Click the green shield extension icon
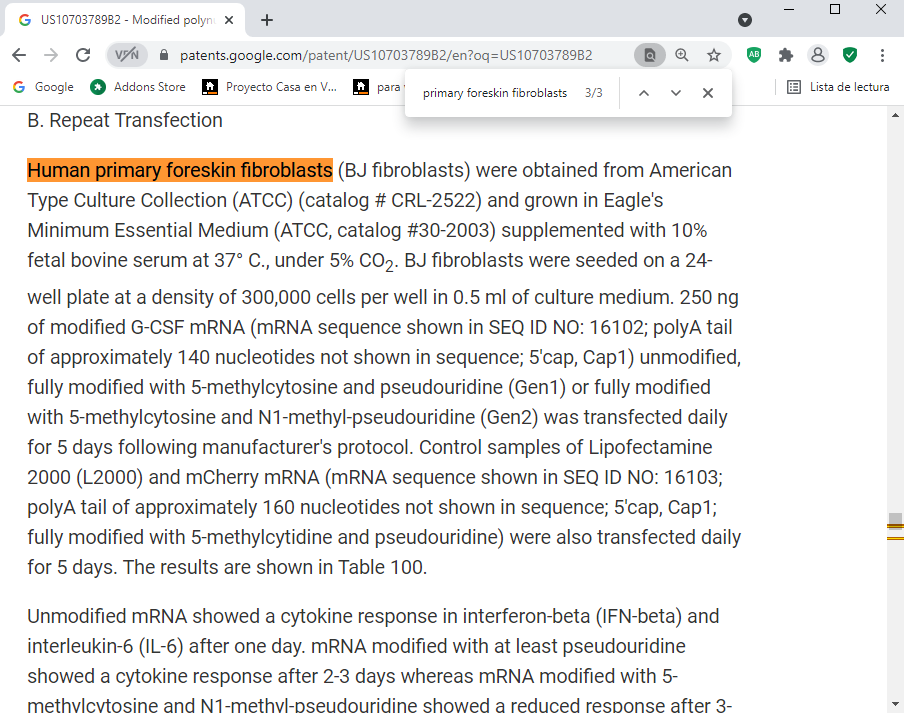 850,55
